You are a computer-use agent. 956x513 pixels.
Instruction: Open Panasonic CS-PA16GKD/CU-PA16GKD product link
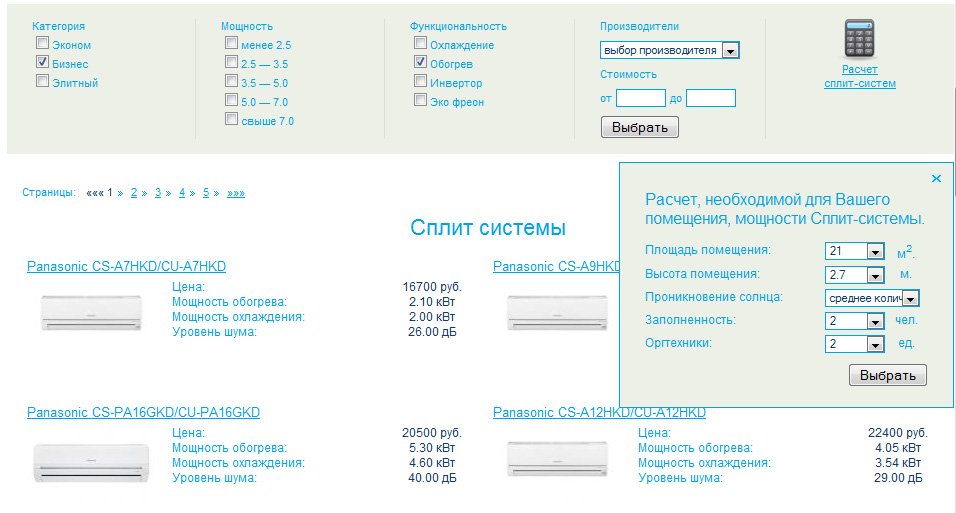click(x=143, y=412)
